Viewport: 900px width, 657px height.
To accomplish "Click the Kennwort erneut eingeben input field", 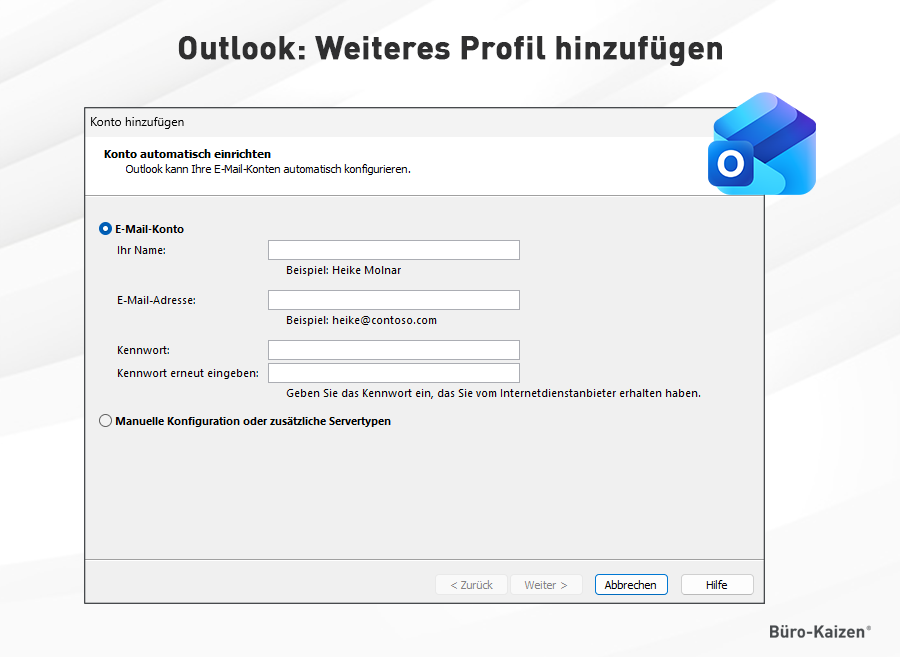I will [393, 373].
